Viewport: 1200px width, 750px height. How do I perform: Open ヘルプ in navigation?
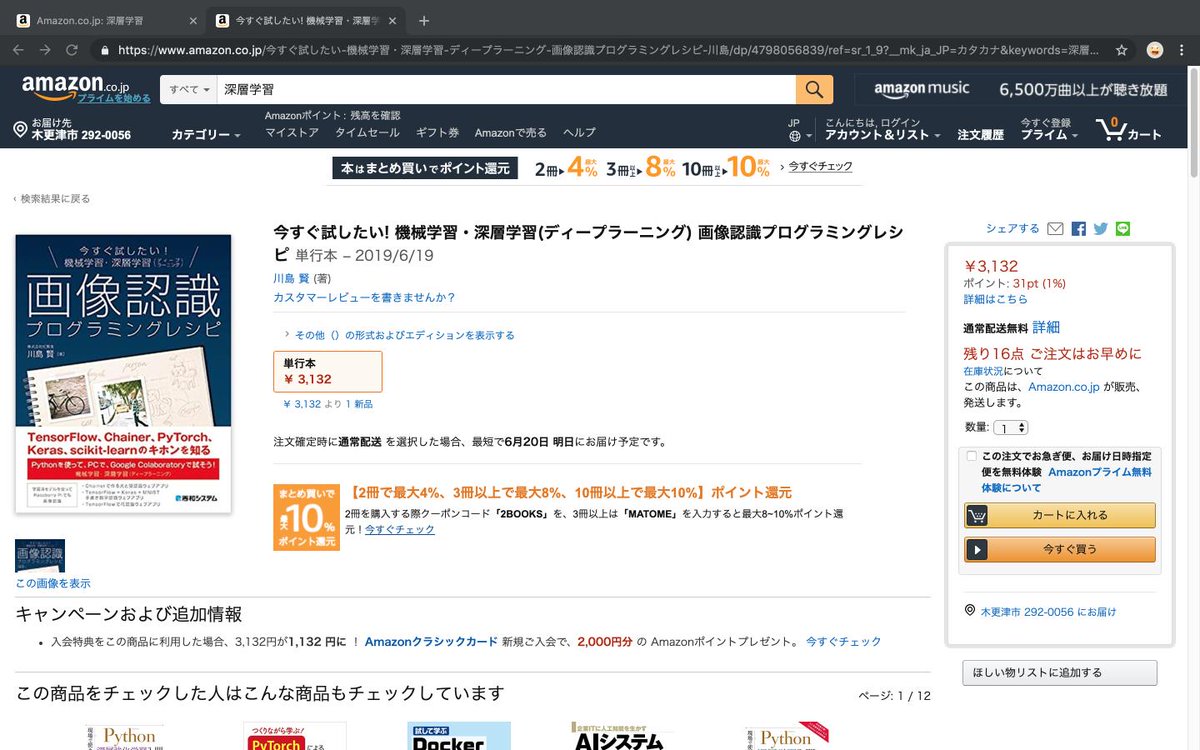pos(579,132)
